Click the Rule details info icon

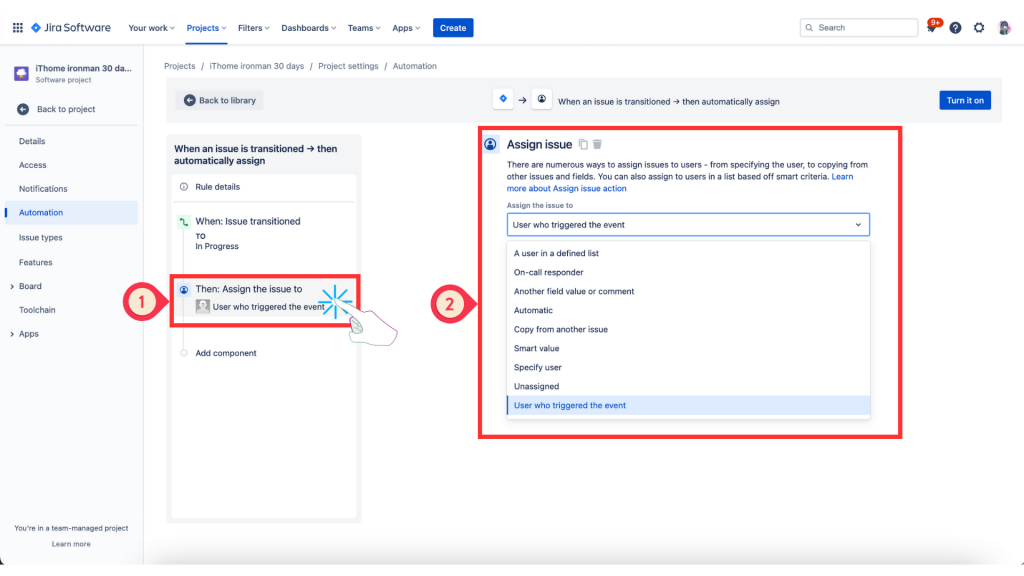click(184, 187)
